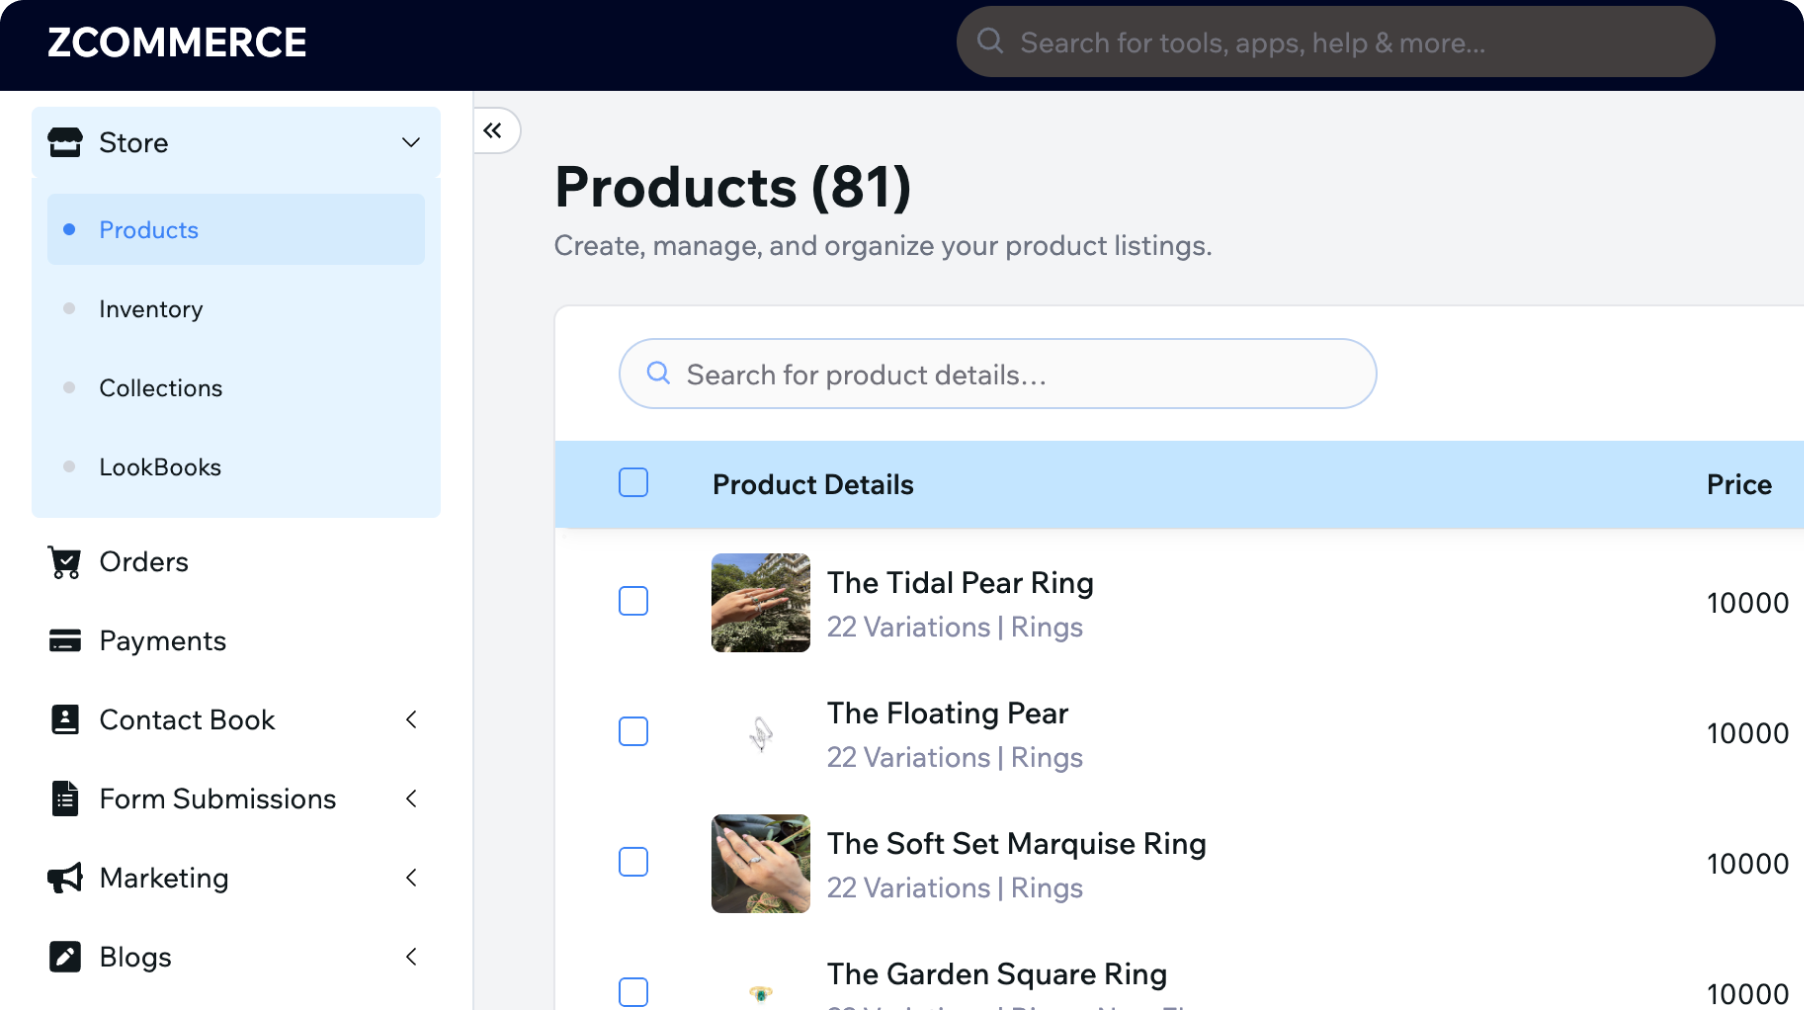Check the box for The Soft Set Marquise Ring
Screen dimensions: 1804x1010
[x=633, y=862]
